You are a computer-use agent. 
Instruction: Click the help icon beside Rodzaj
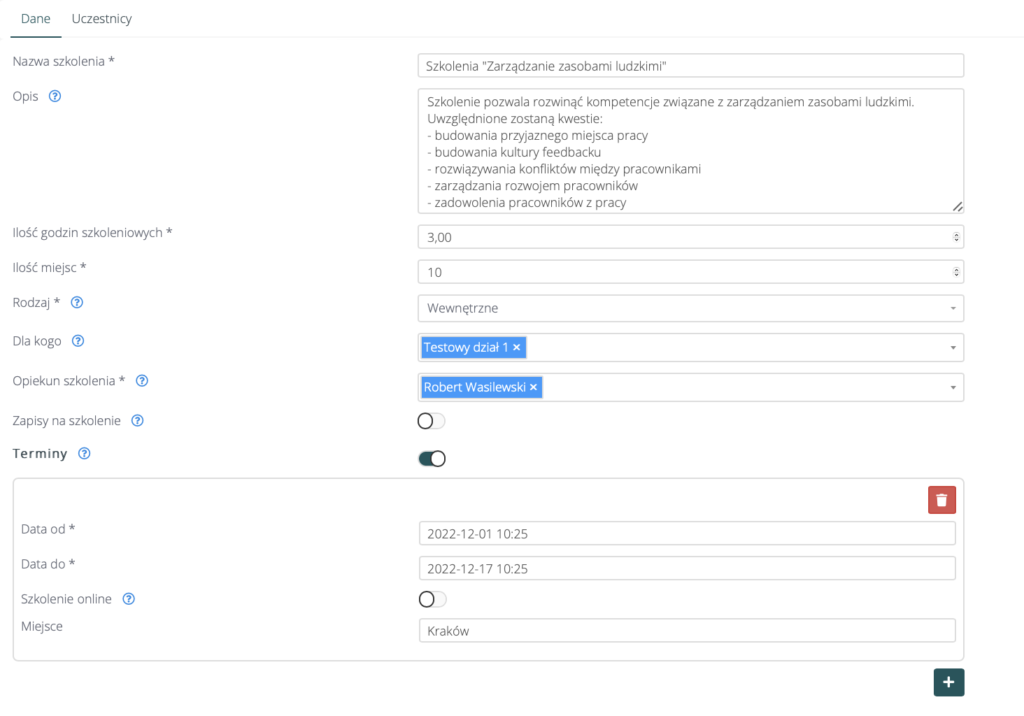pyautogui.click(x=77, y=302)
